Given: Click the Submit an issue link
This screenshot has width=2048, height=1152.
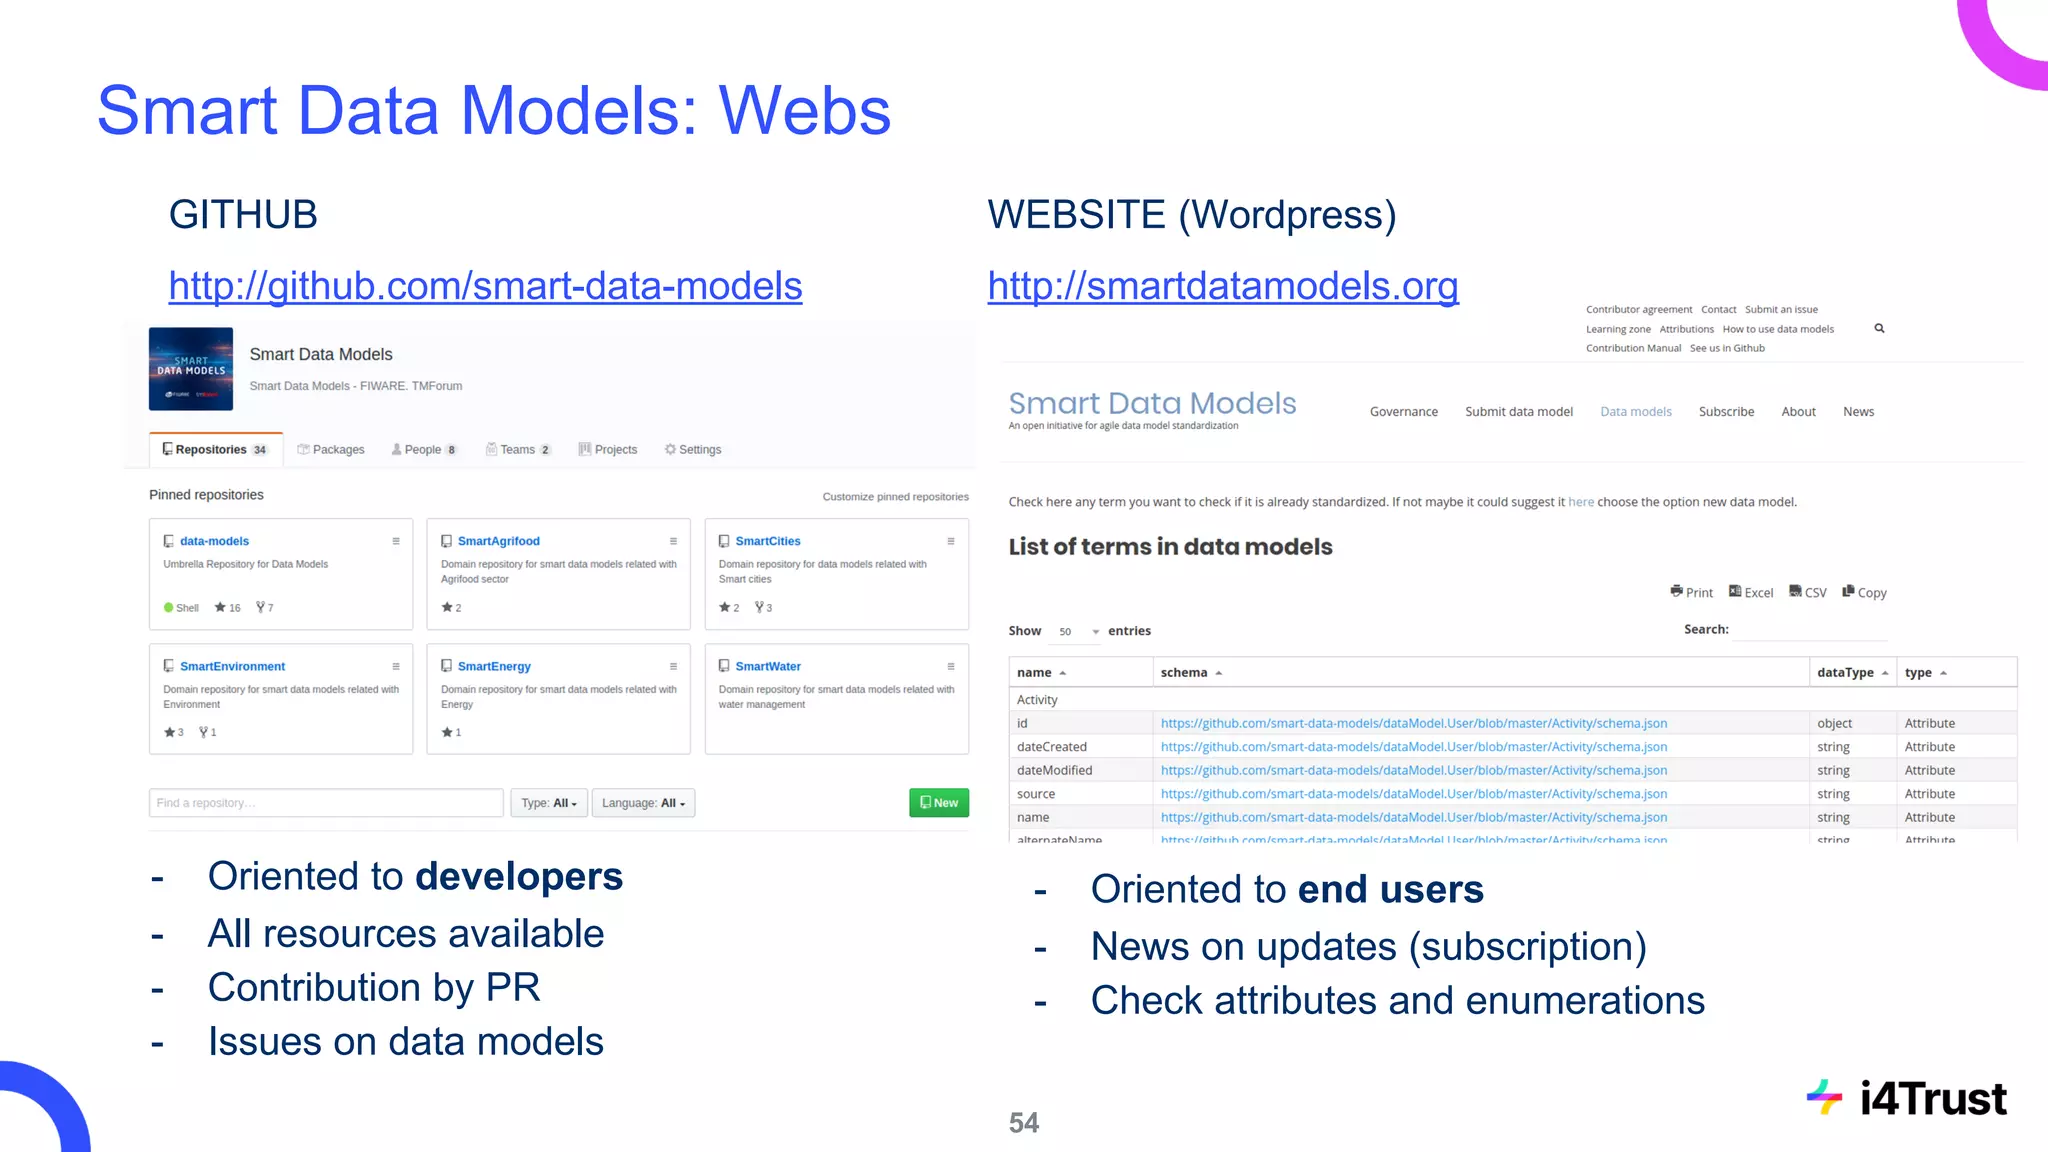Looking at the screenshot, I should tap(1781, 310).
